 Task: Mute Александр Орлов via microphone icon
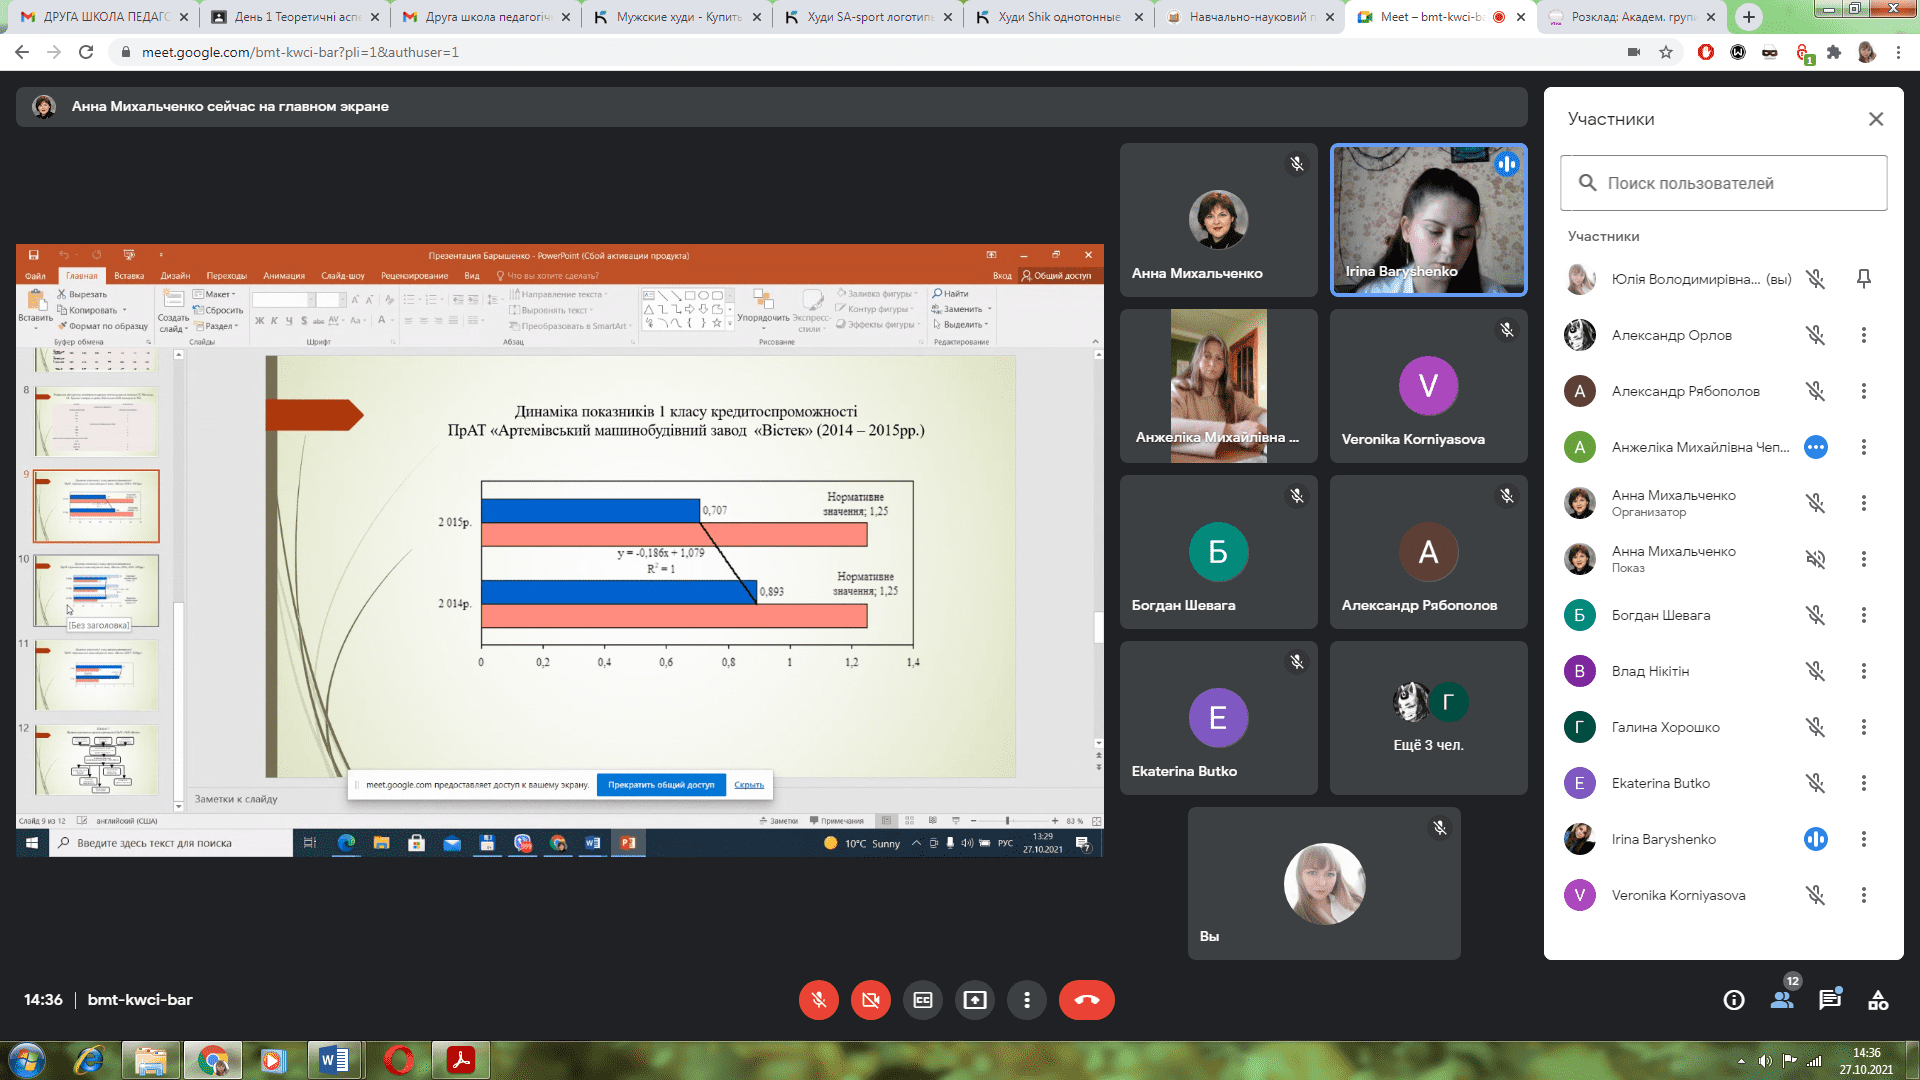tap(1816, 335)
